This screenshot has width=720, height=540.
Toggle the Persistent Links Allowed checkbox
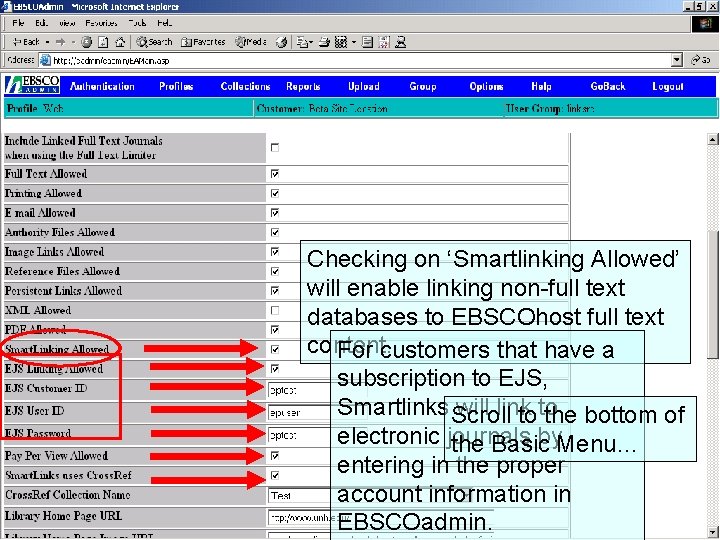coord(275,291)
